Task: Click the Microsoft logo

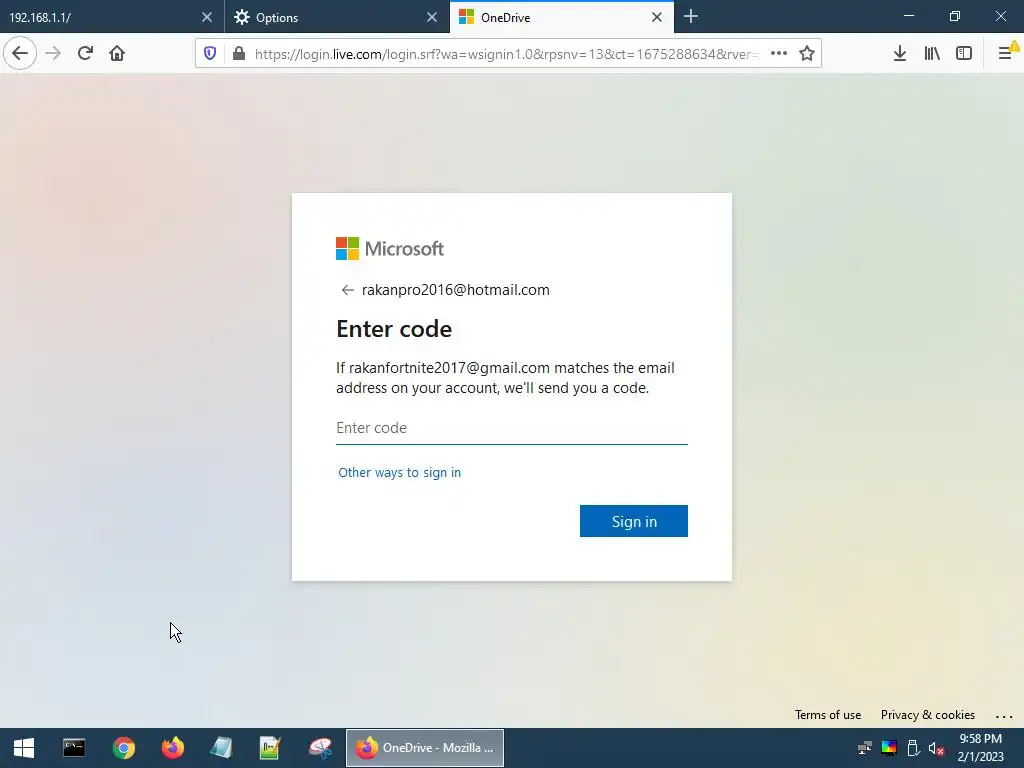Action: point(390,248)
